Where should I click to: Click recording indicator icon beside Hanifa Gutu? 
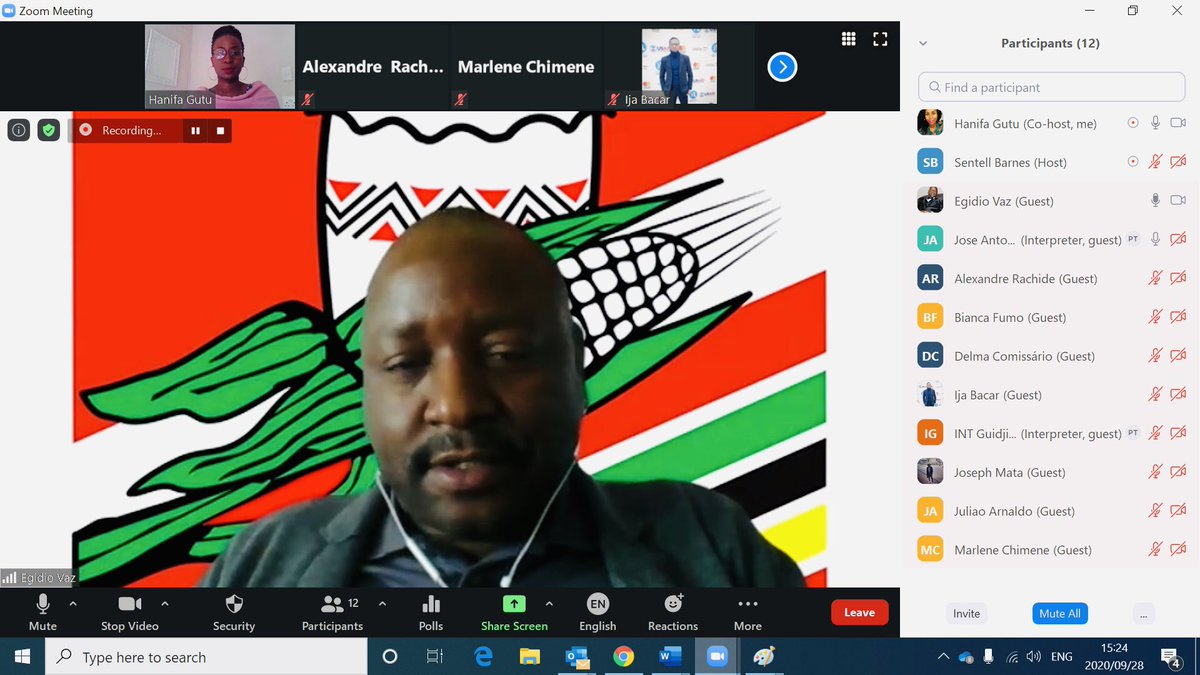click(x=1133, y=123)
